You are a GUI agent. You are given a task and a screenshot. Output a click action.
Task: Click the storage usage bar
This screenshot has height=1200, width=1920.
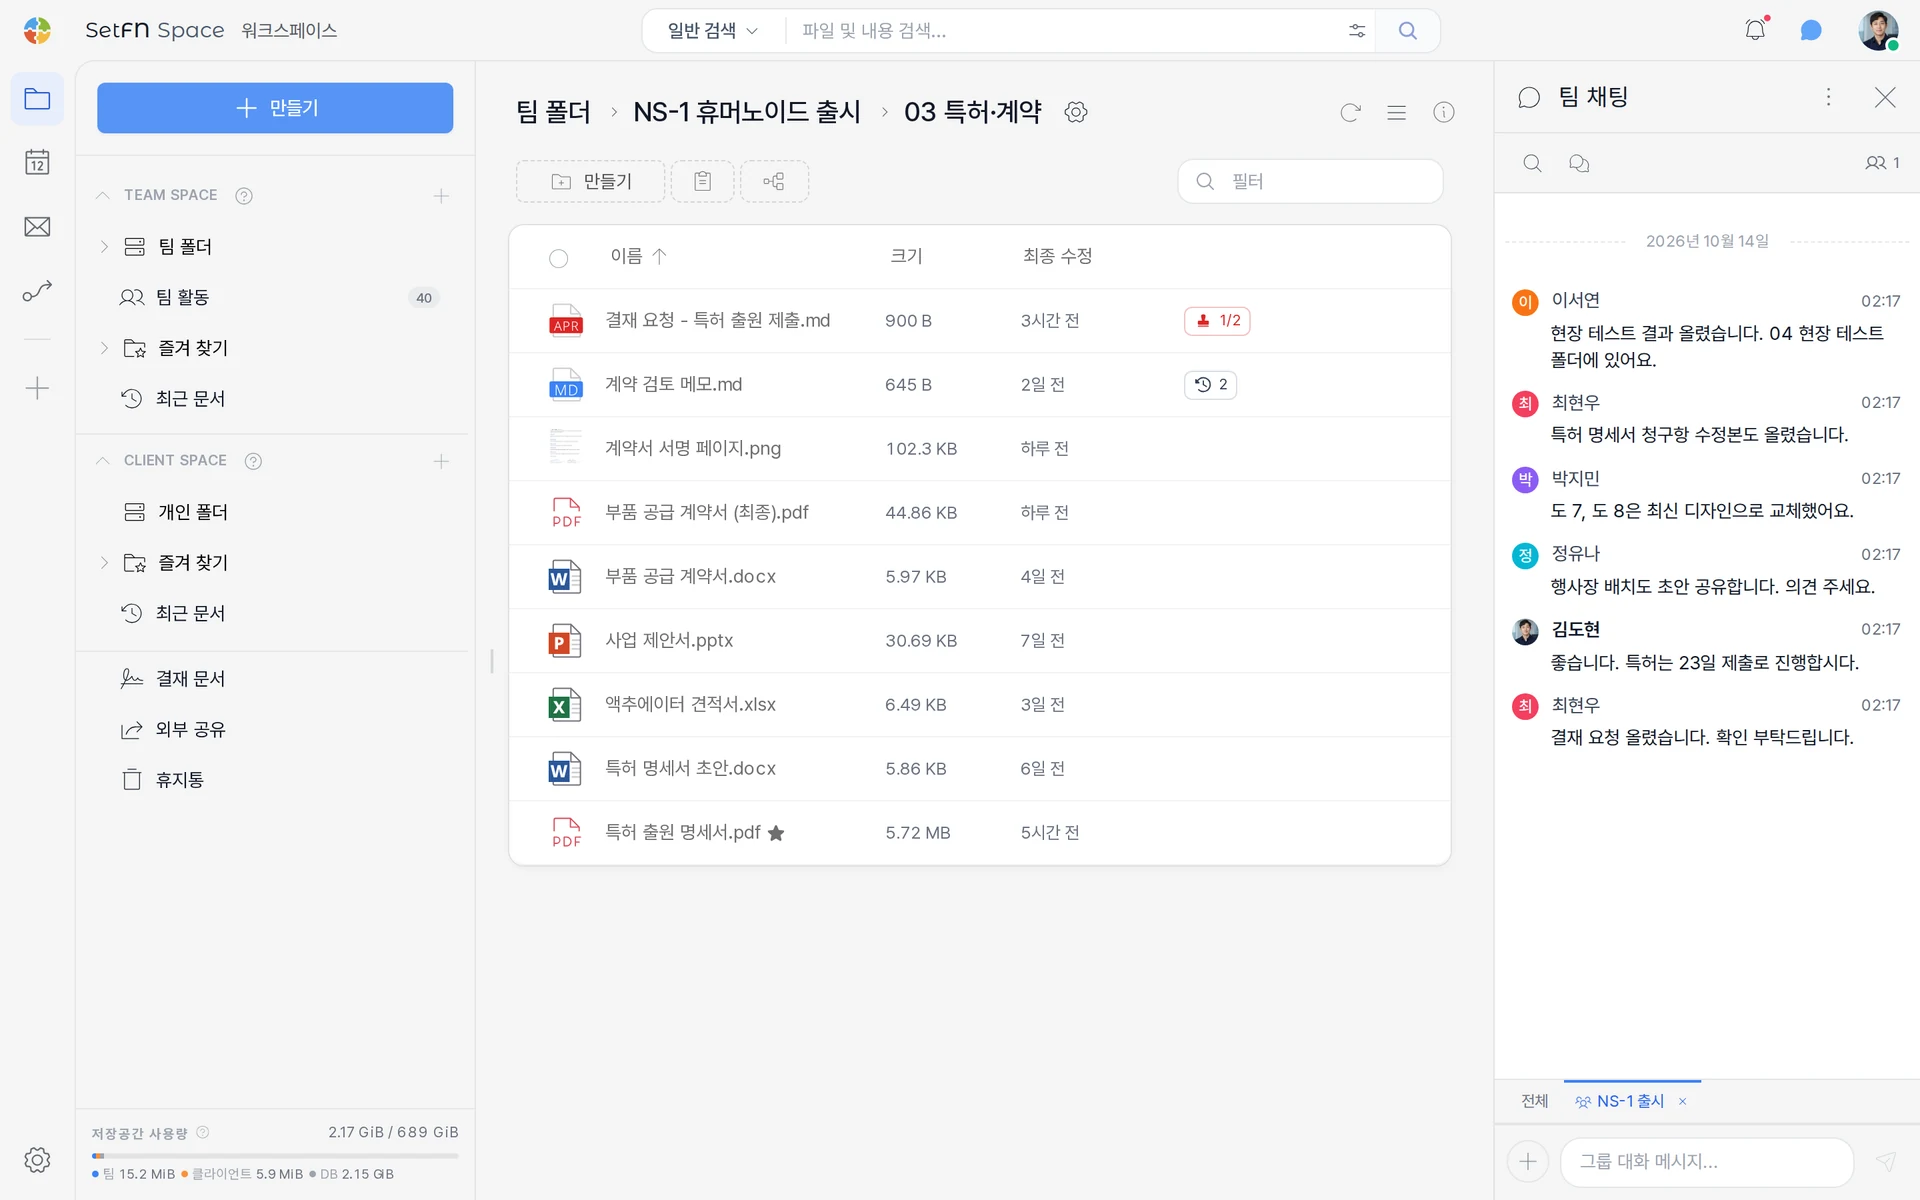point(275,1156)
